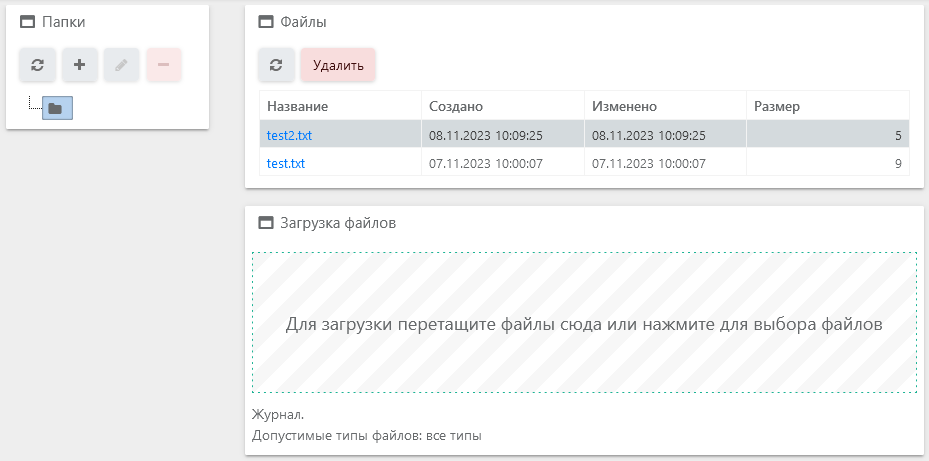Image resolution: width=929 pixels, height=461 pixels.
Task: Open the test2.txt file link
Action: [289, 135]
